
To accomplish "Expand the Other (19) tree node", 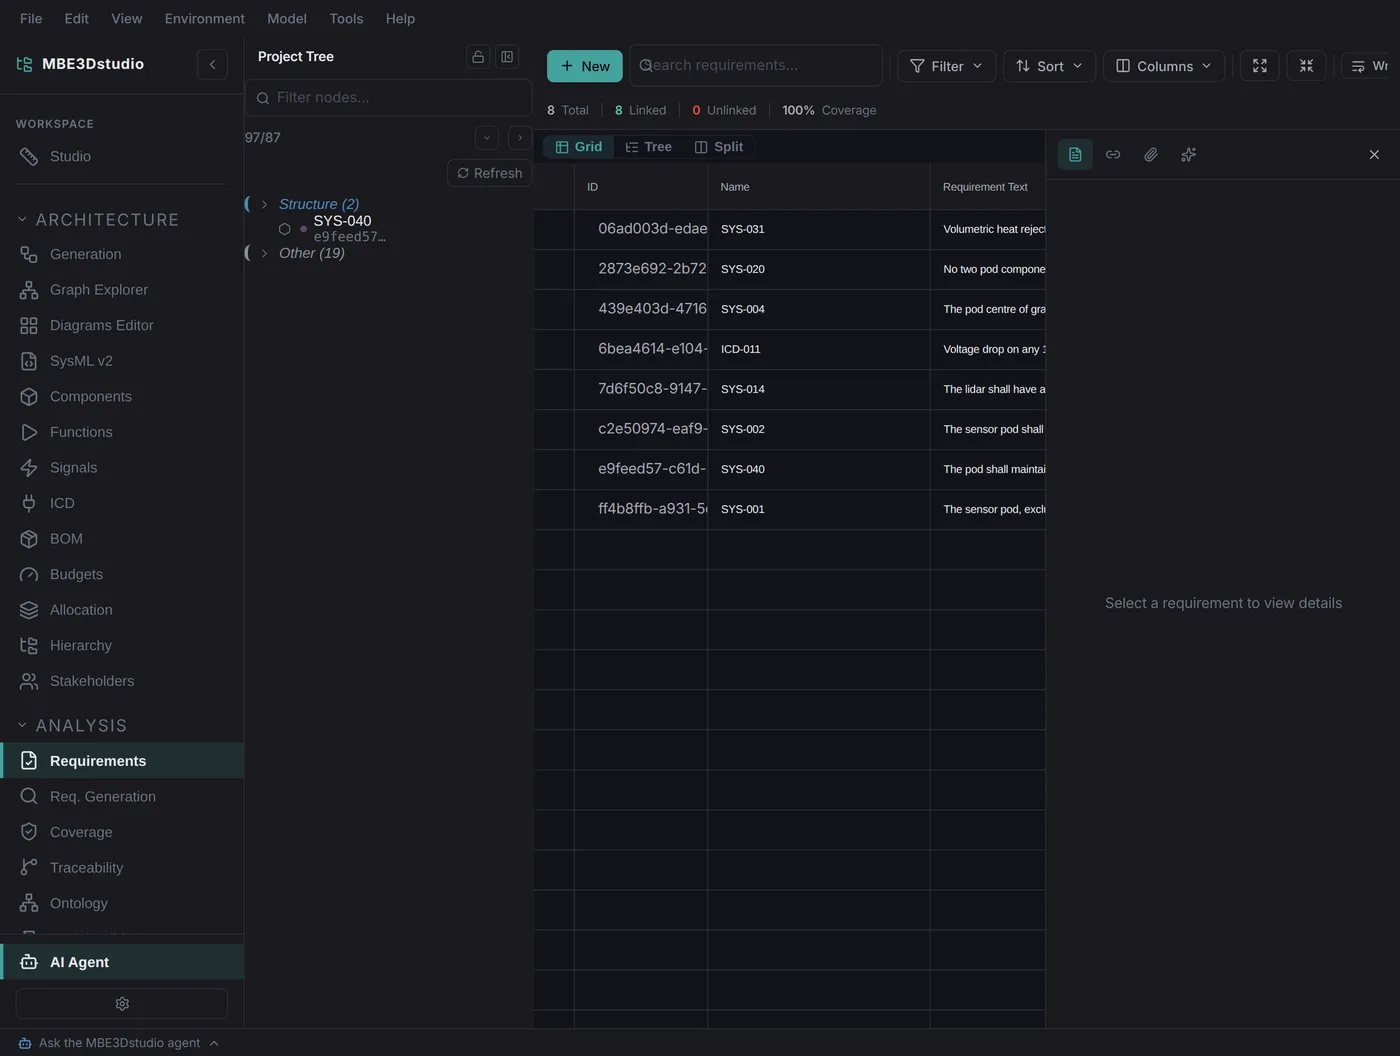I will tap(264, 253).
